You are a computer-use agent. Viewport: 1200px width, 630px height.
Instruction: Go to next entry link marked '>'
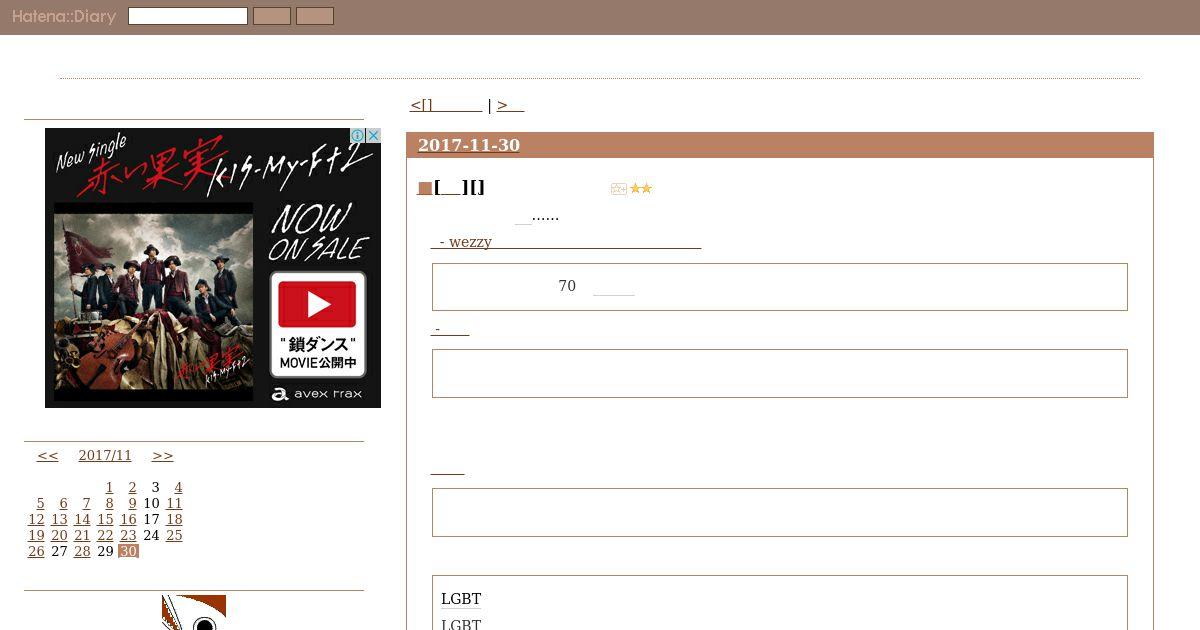point(510,105)
